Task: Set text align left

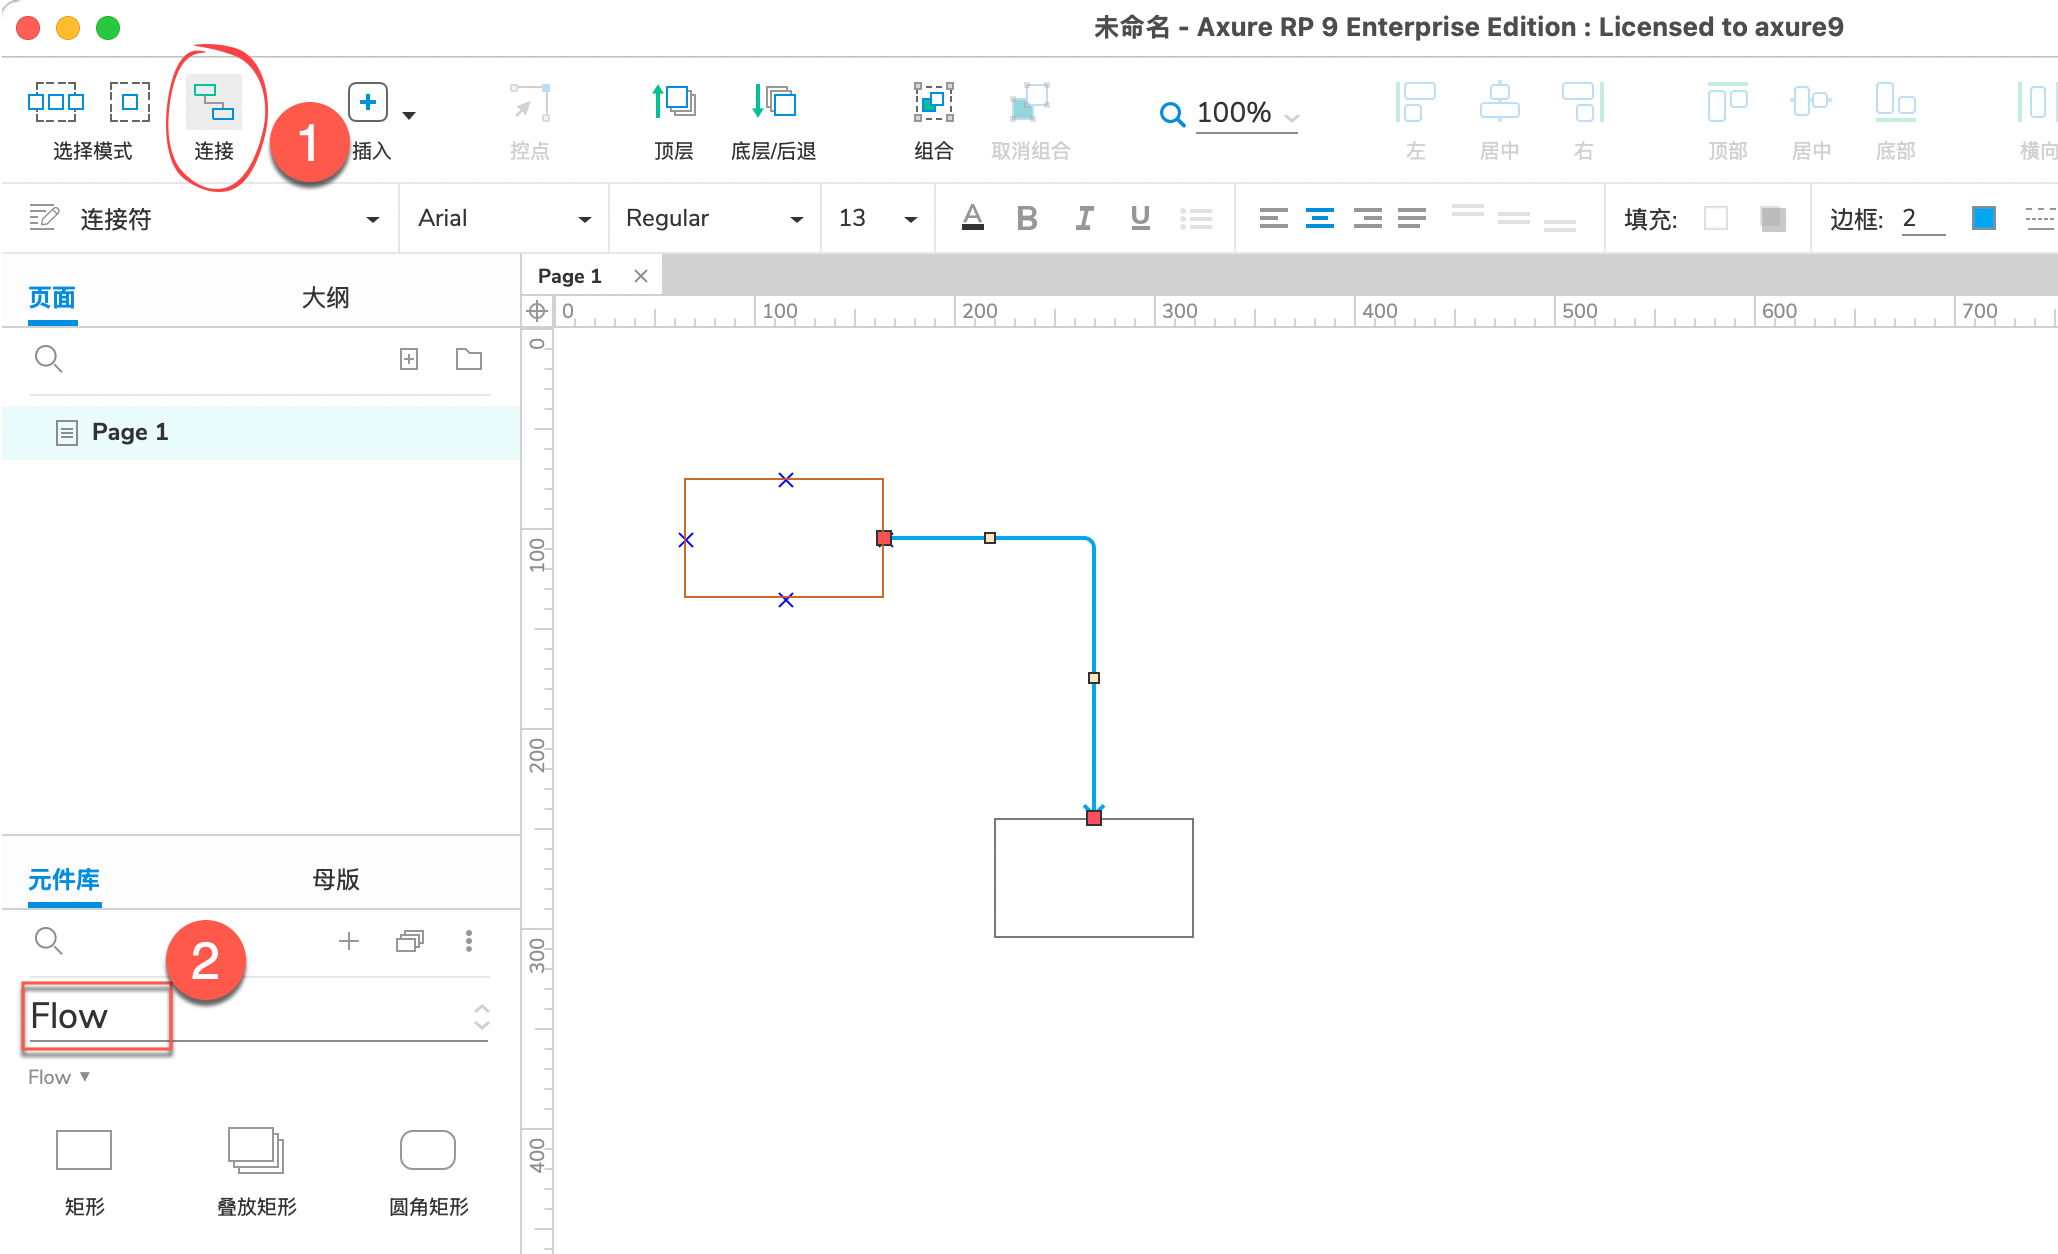Action: click(x=1273, y=218)
